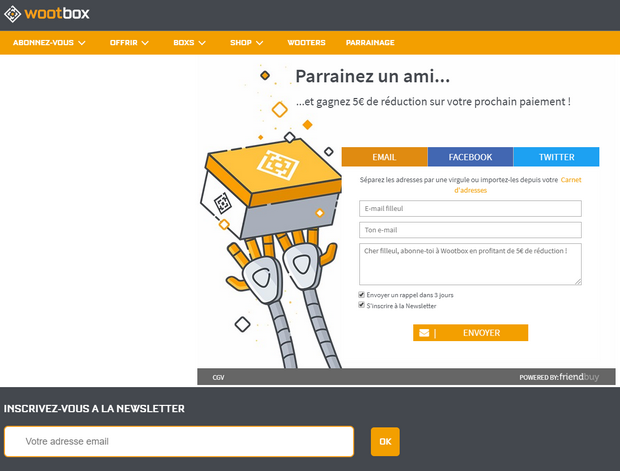Switch to the Twitter tab
The image size is (620, 471).
click(x=556, y=157)
